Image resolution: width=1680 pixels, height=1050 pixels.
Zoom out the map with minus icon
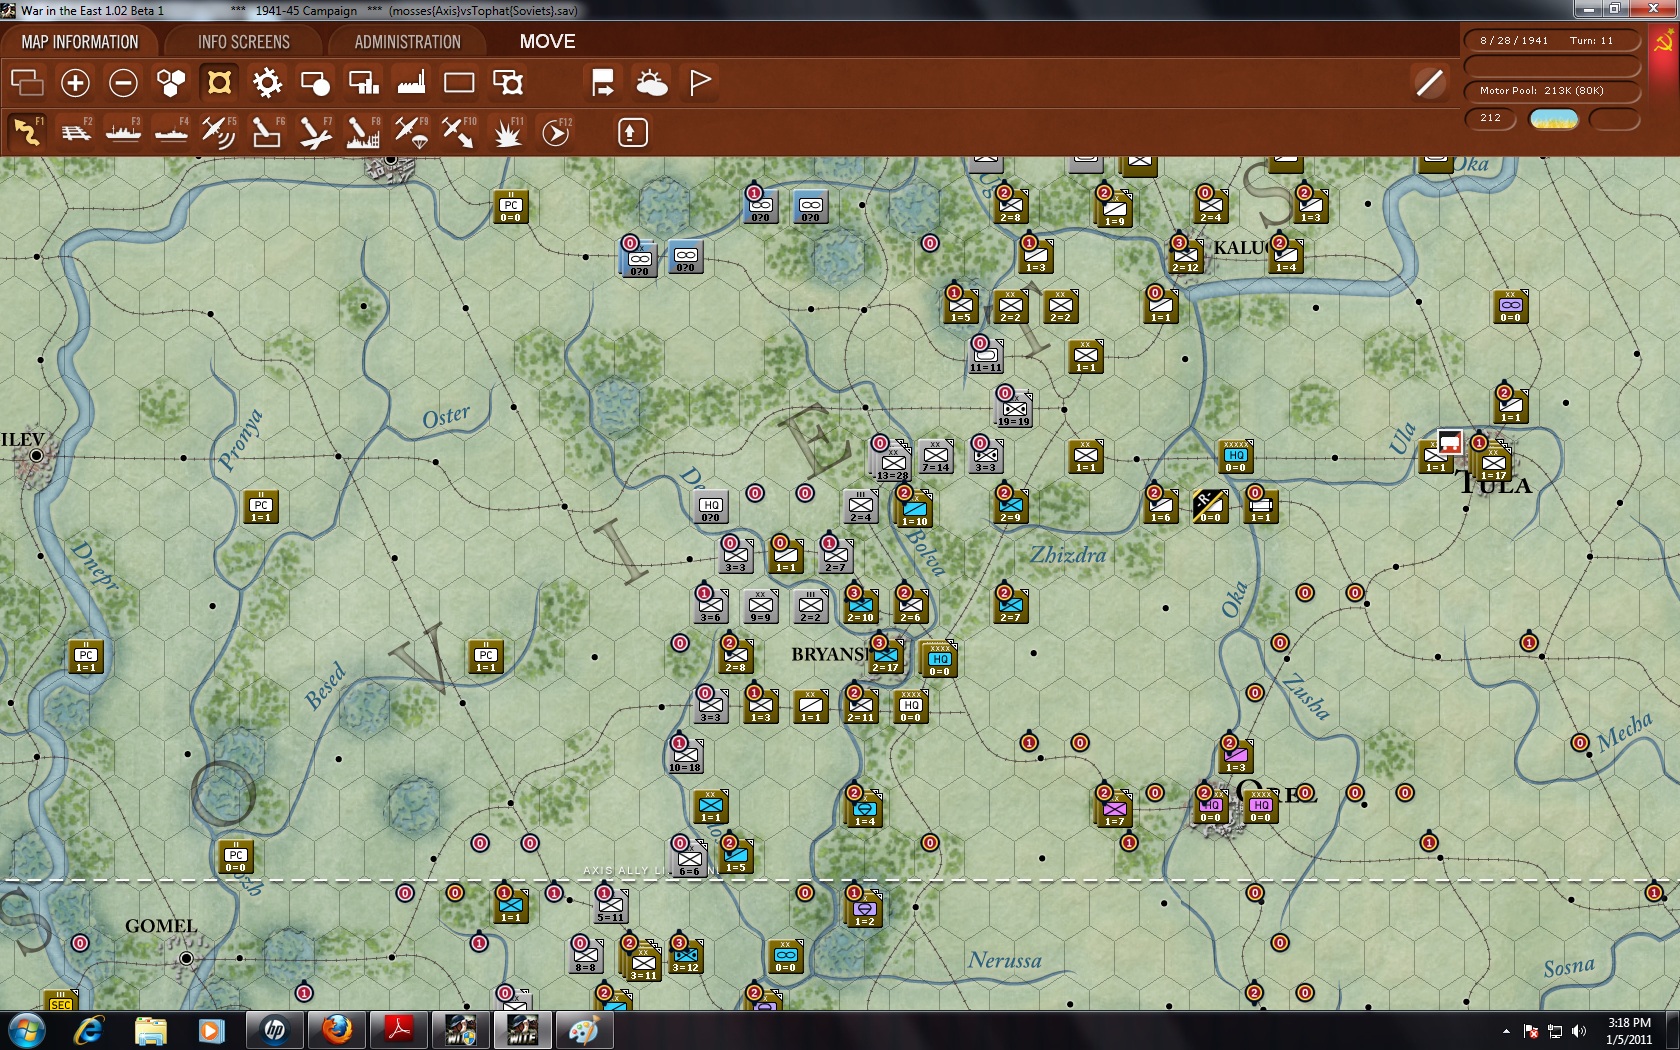coord(123,82)
